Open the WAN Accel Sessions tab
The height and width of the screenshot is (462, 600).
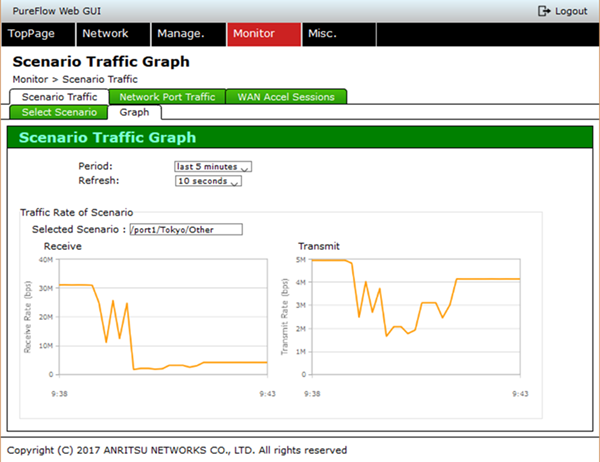coord(286,97)
